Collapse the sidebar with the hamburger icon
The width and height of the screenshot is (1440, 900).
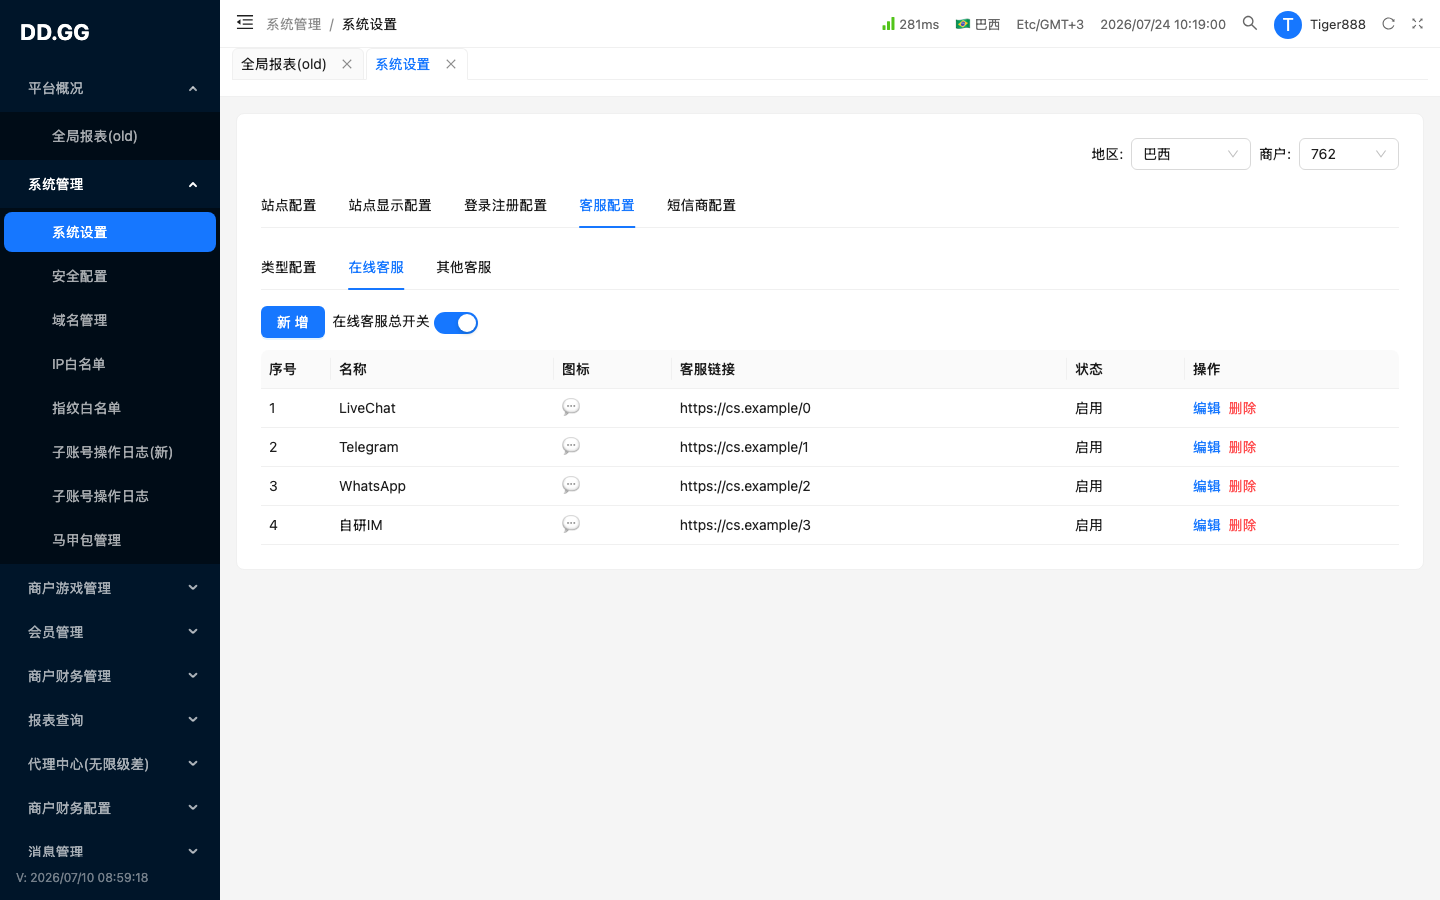(x=245, y=22)
